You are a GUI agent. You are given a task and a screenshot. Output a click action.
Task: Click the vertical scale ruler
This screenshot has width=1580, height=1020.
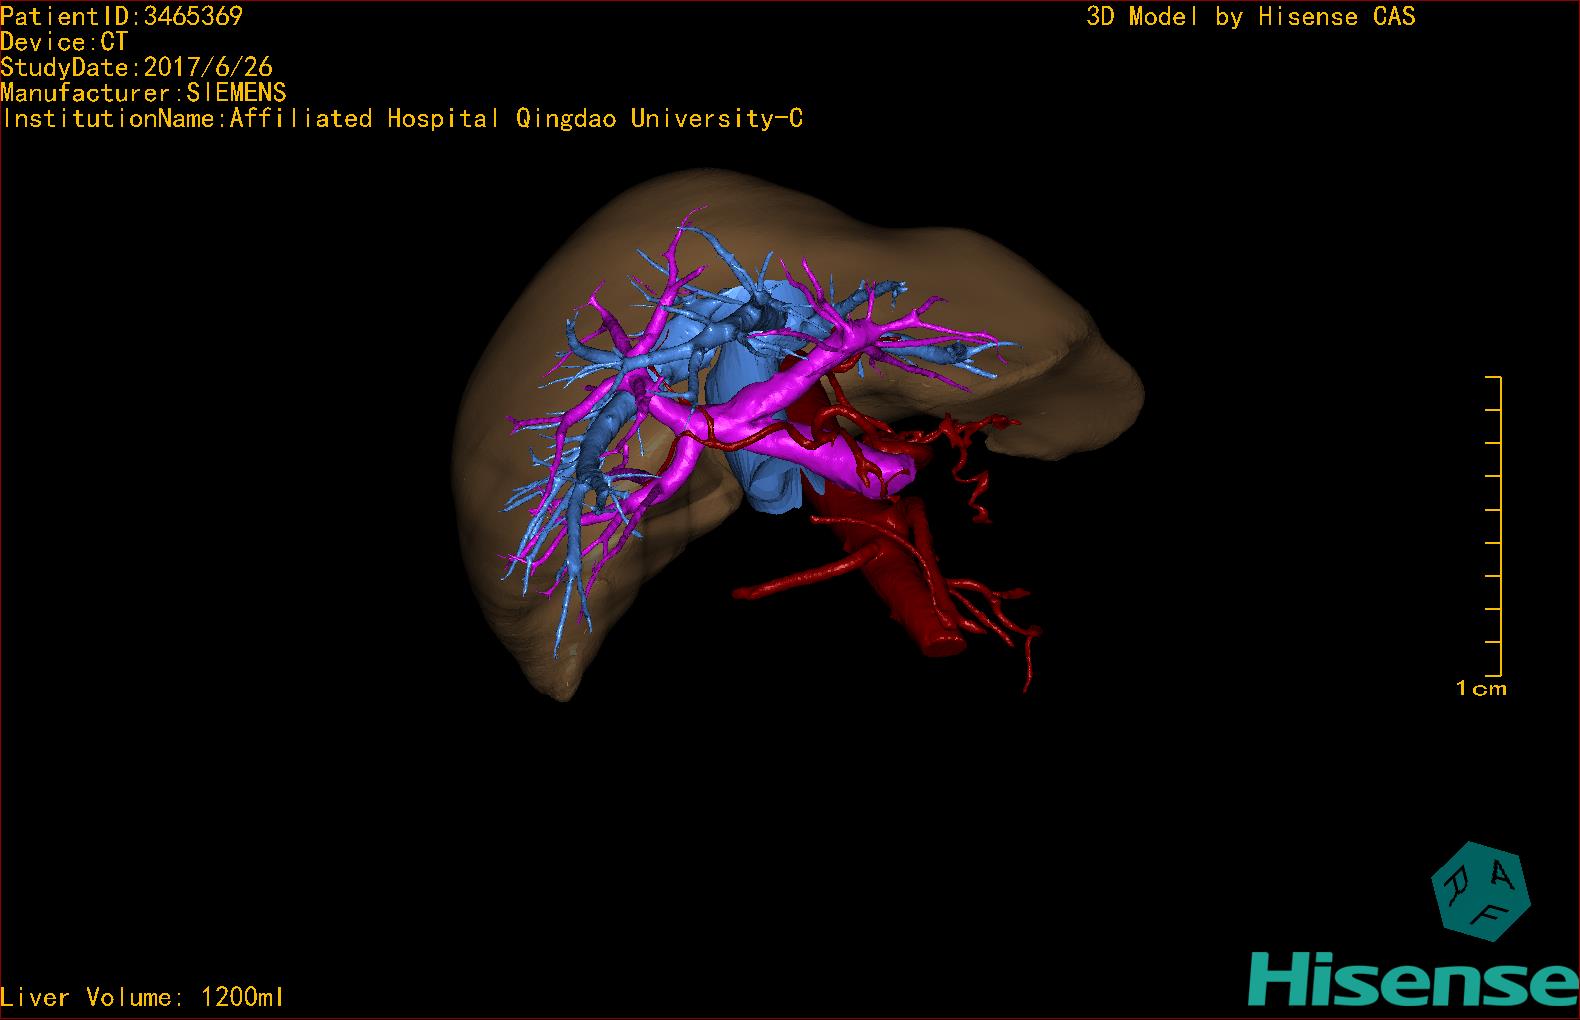coord(1495,526)
